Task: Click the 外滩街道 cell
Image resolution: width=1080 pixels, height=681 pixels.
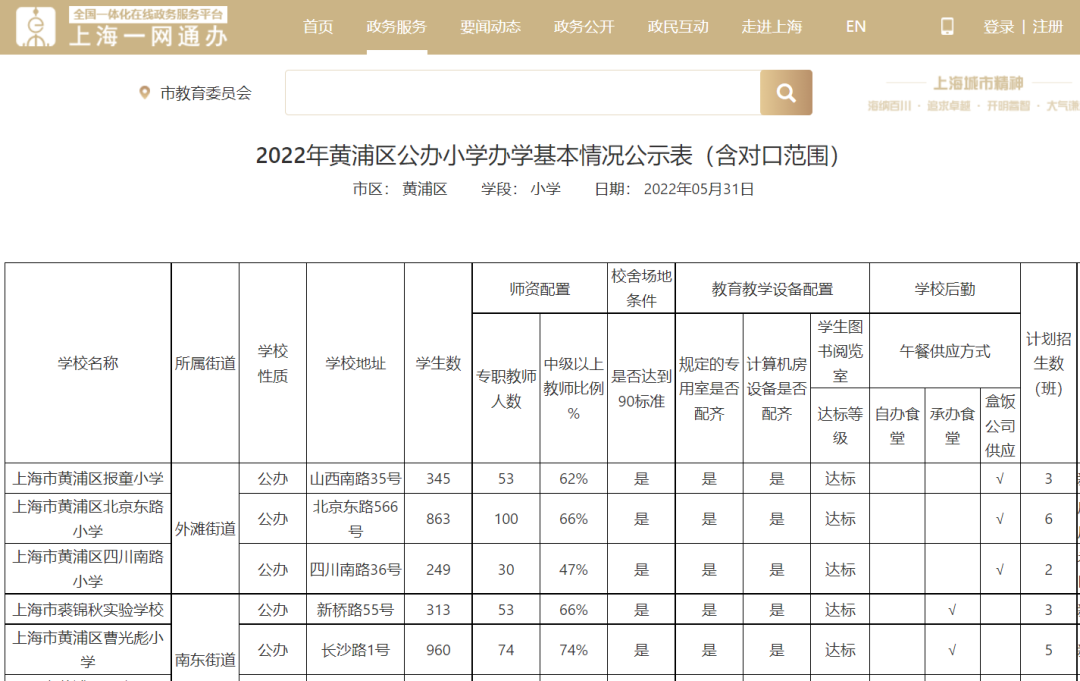Action: 205,528
